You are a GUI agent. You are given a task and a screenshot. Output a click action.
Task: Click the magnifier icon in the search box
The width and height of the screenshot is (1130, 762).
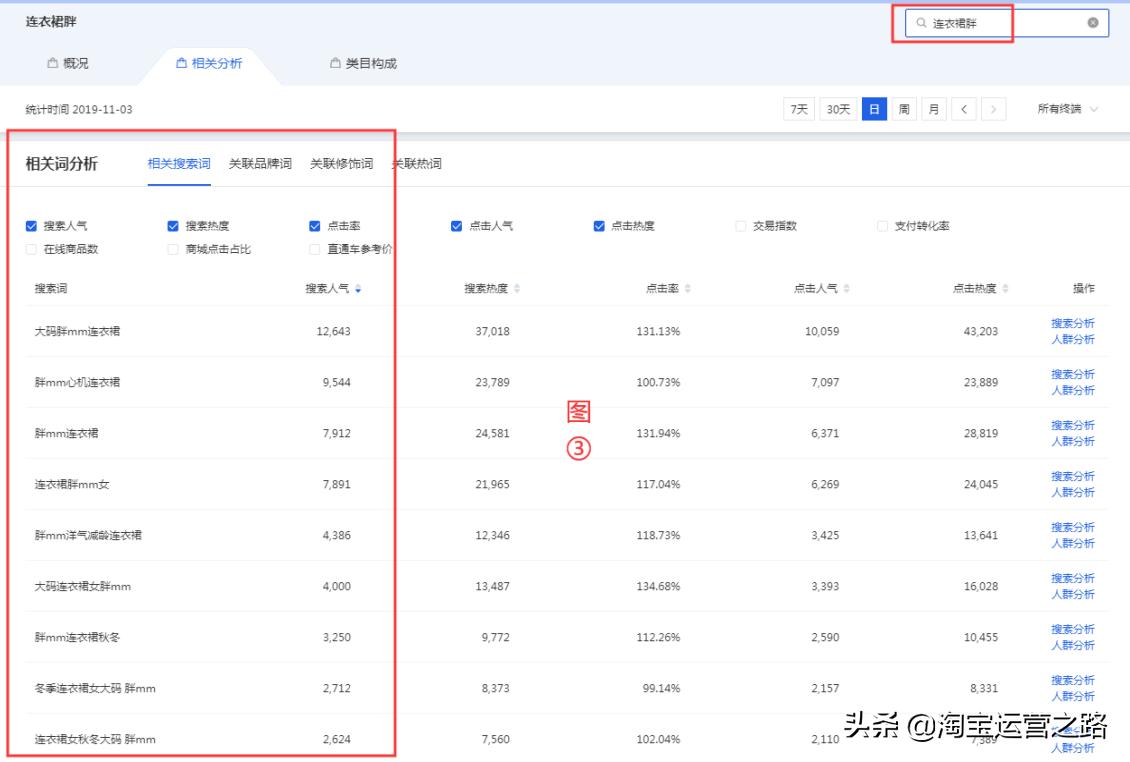[923, 24]
